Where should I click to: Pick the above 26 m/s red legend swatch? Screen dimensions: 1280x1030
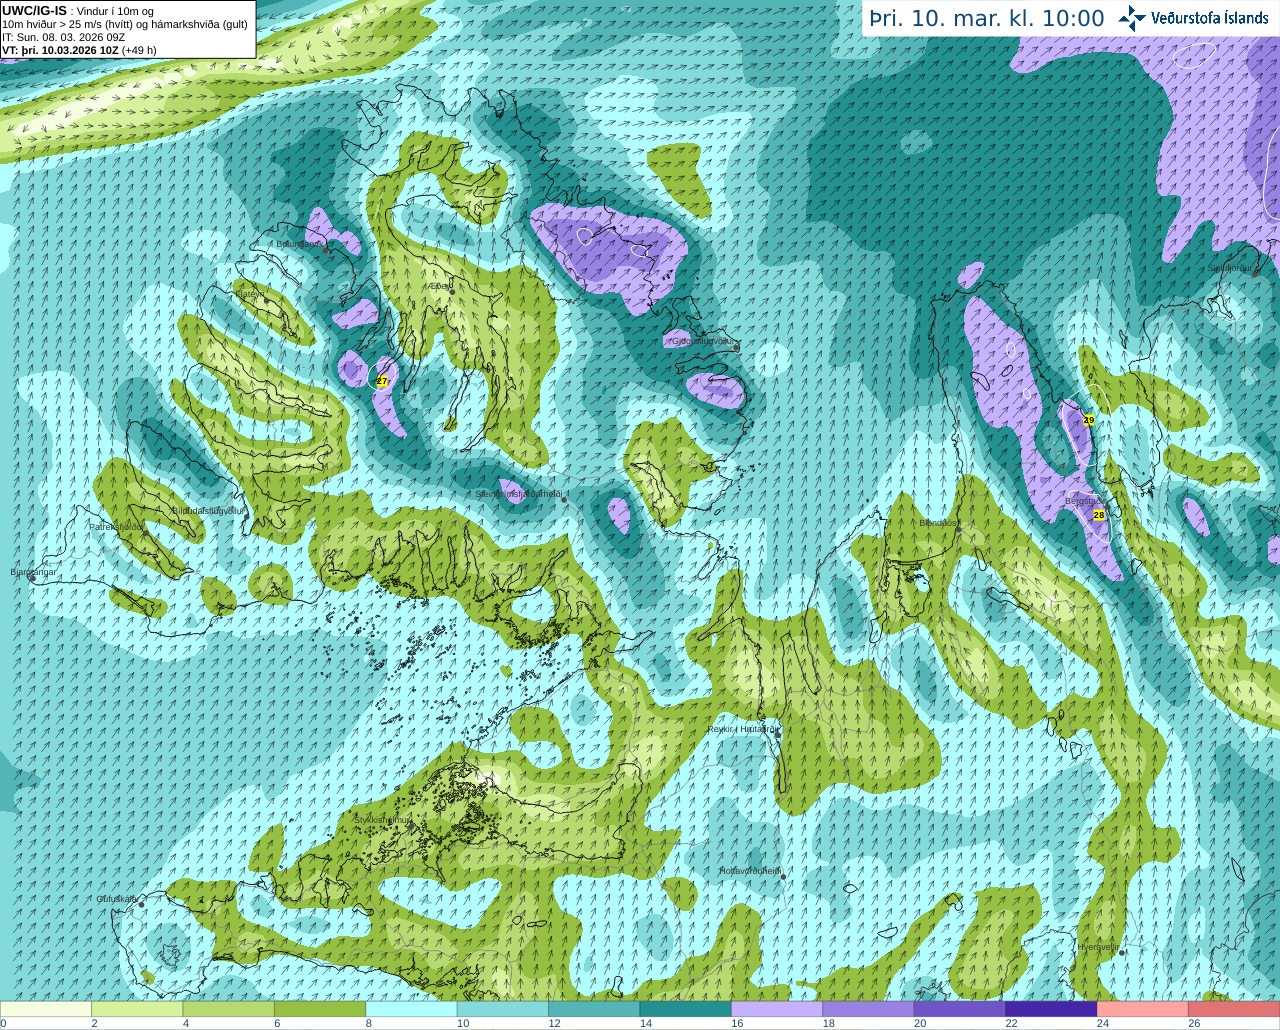pos(1235,1009)
